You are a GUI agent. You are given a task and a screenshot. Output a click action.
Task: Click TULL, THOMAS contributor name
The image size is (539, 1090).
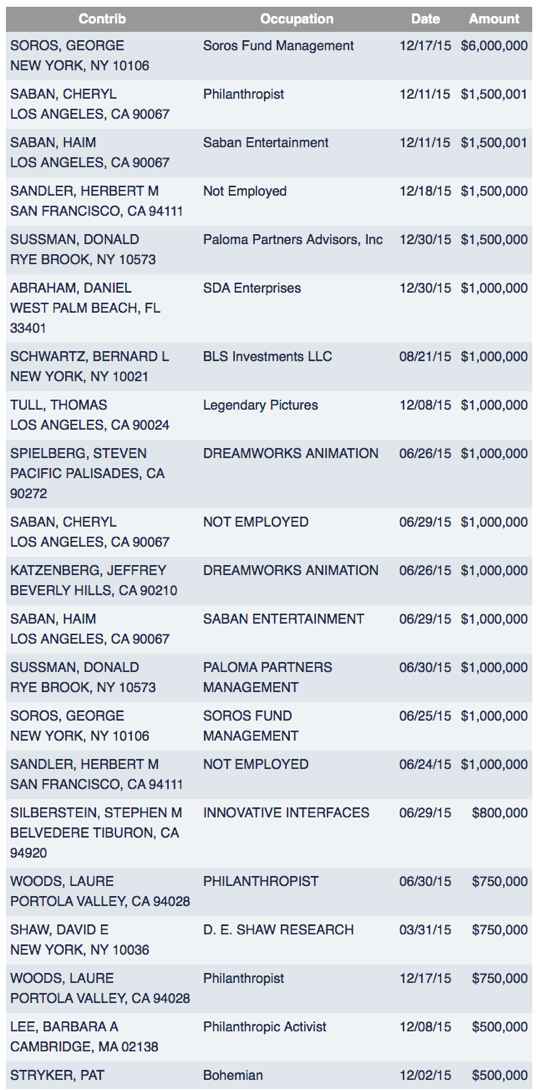(x=58, y=405)
